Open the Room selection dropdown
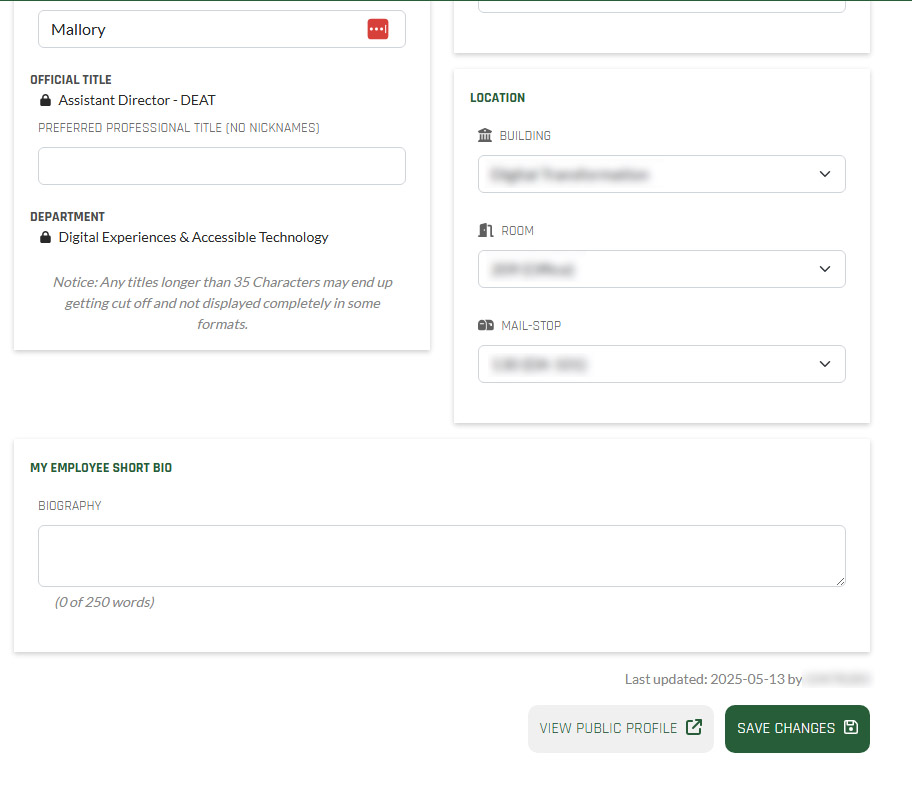912x788 pixels. click(661, 269)
